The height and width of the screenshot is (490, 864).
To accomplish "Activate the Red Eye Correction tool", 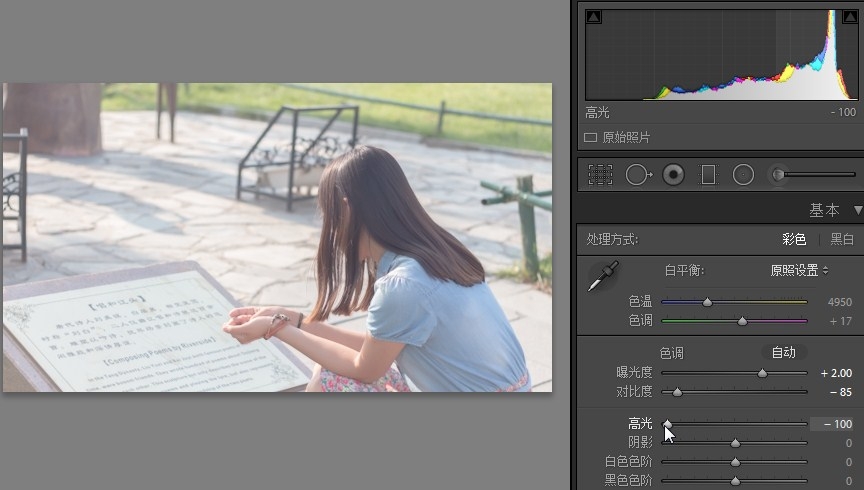I will 673,175.
